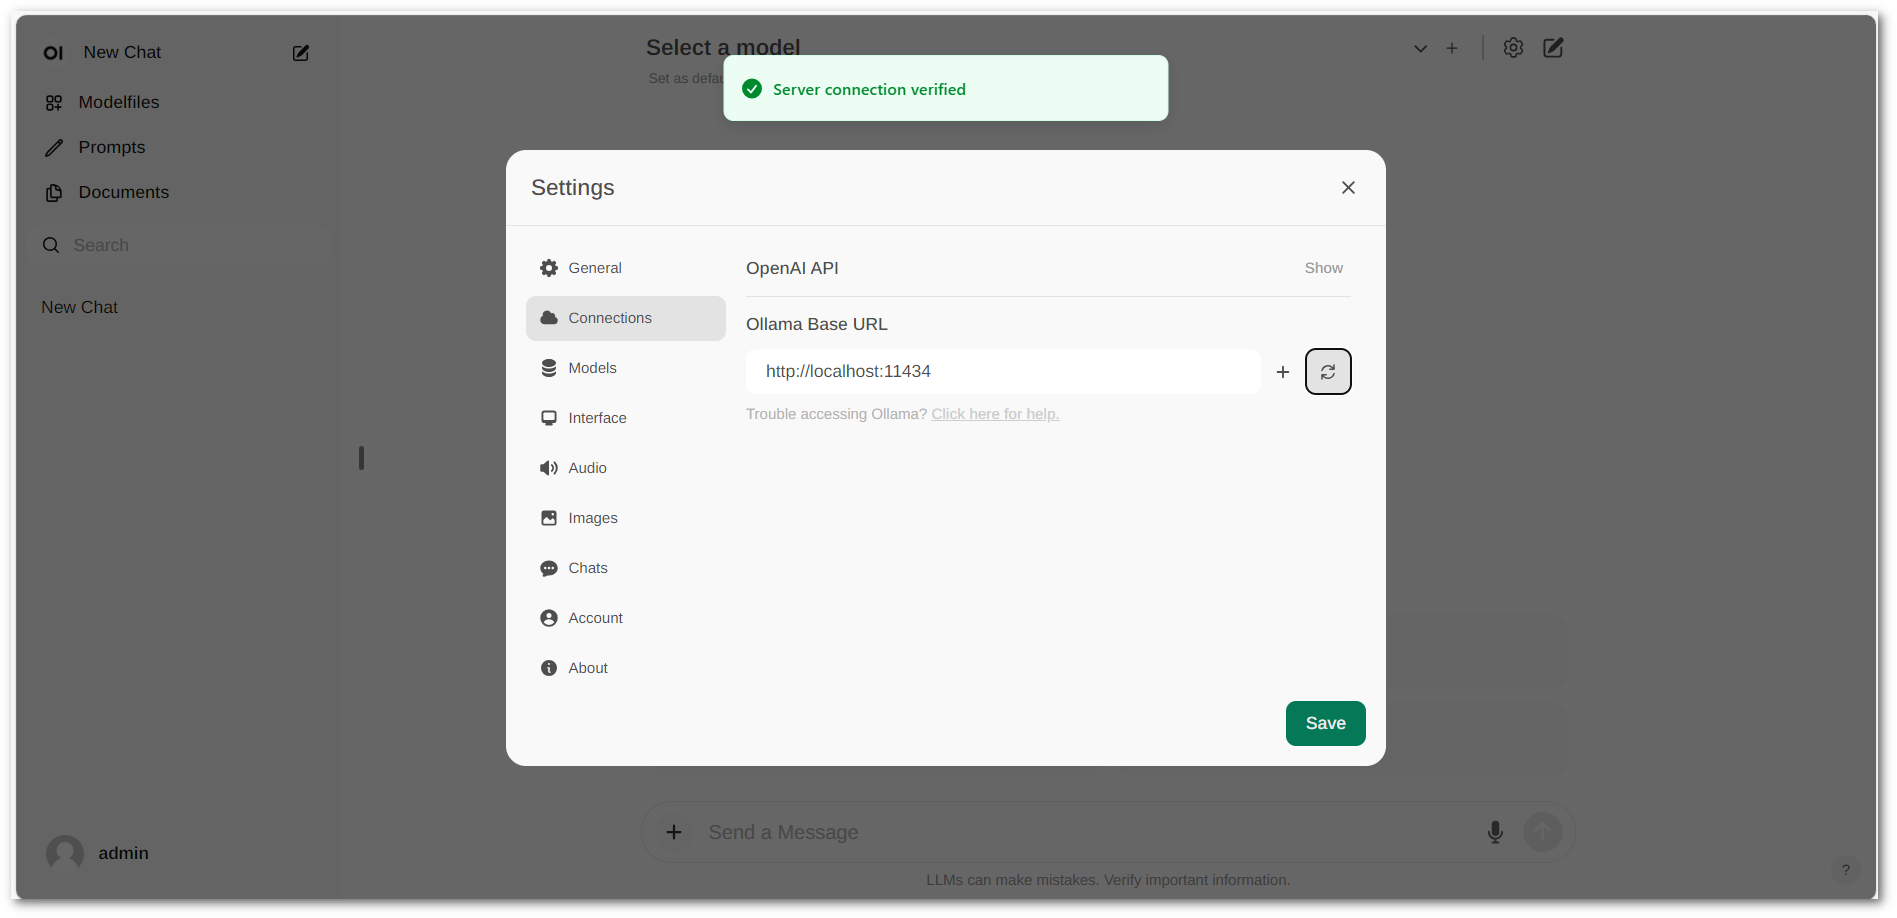Expand the model selector dropdown

click(x=1420, y=47)
